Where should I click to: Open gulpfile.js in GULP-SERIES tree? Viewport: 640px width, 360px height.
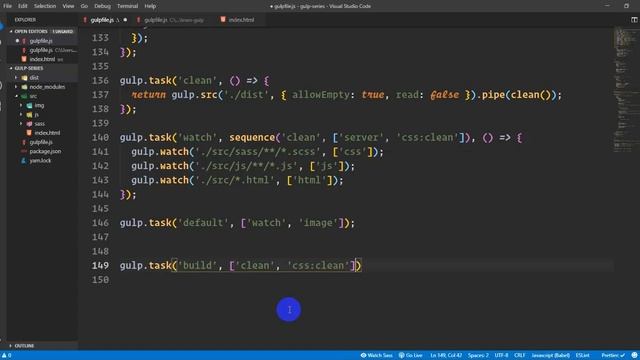coord(41,142)
